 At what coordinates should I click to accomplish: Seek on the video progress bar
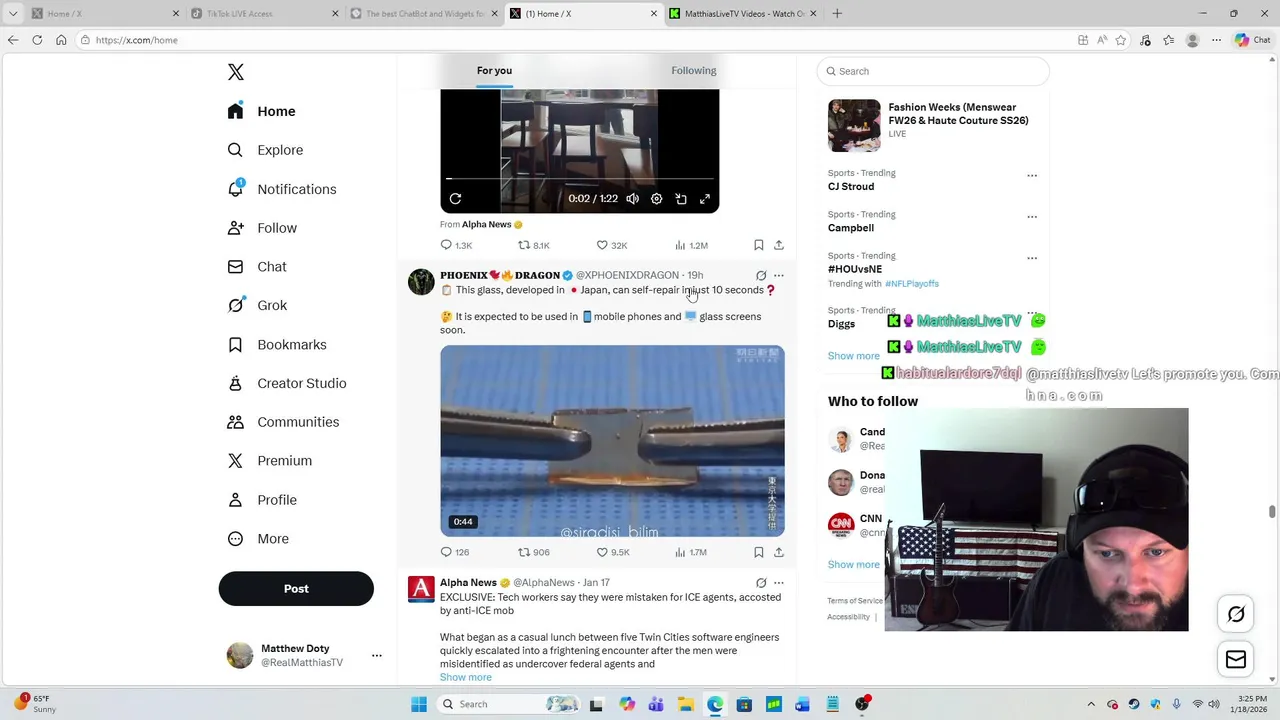coord(580,179)
